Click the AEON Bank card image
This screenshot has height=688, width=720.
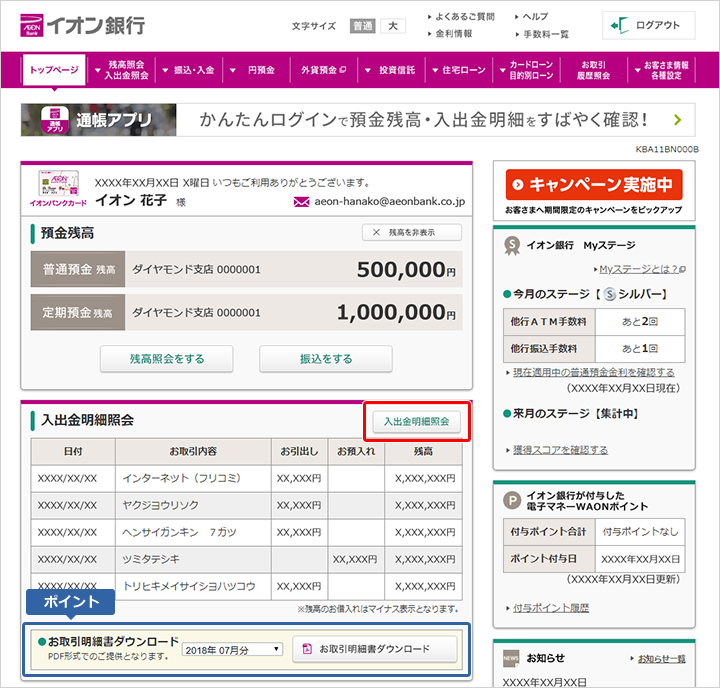point(58,184)
